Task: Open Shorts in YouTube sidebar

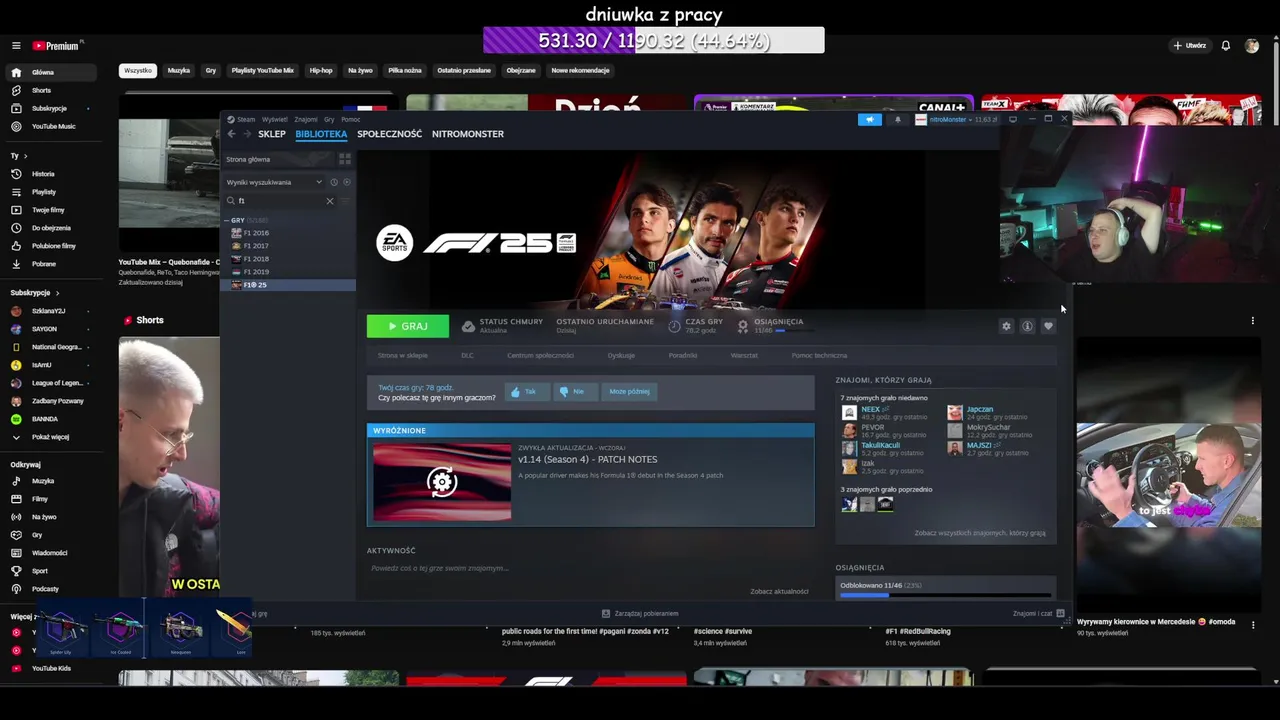Action: click(50, 90)
